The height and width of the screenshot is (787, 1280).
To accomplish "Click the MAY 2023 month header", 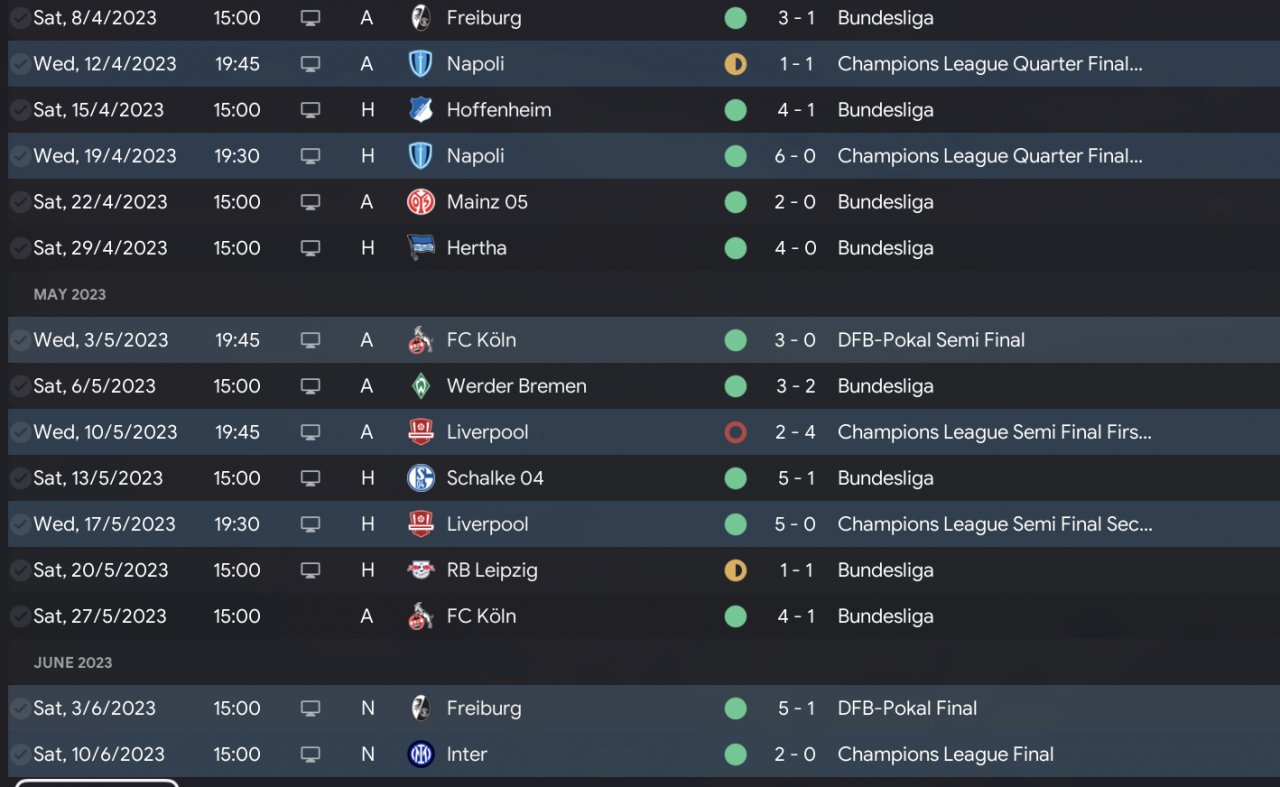I will (70, 294).
